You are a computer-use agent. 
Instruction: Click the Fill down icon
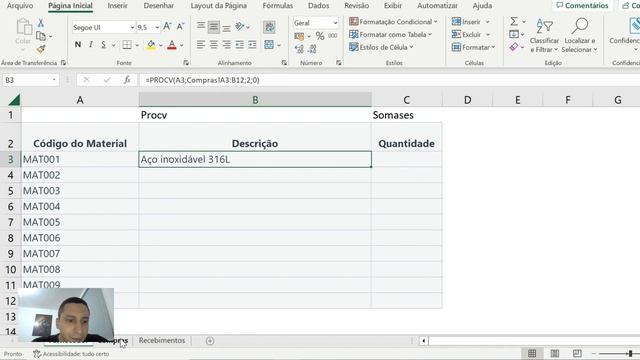(514, 34)
